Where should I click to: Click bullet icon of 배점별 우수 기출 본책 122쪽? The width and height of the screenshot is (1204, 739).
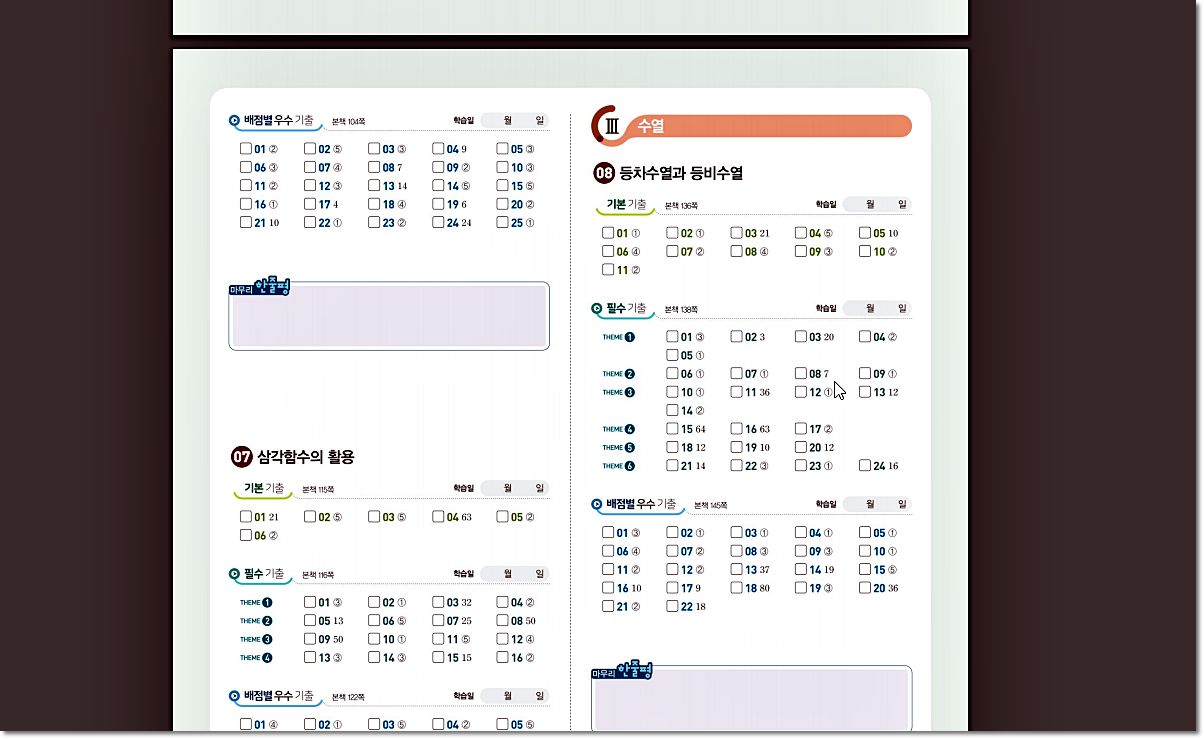point(234,696)
